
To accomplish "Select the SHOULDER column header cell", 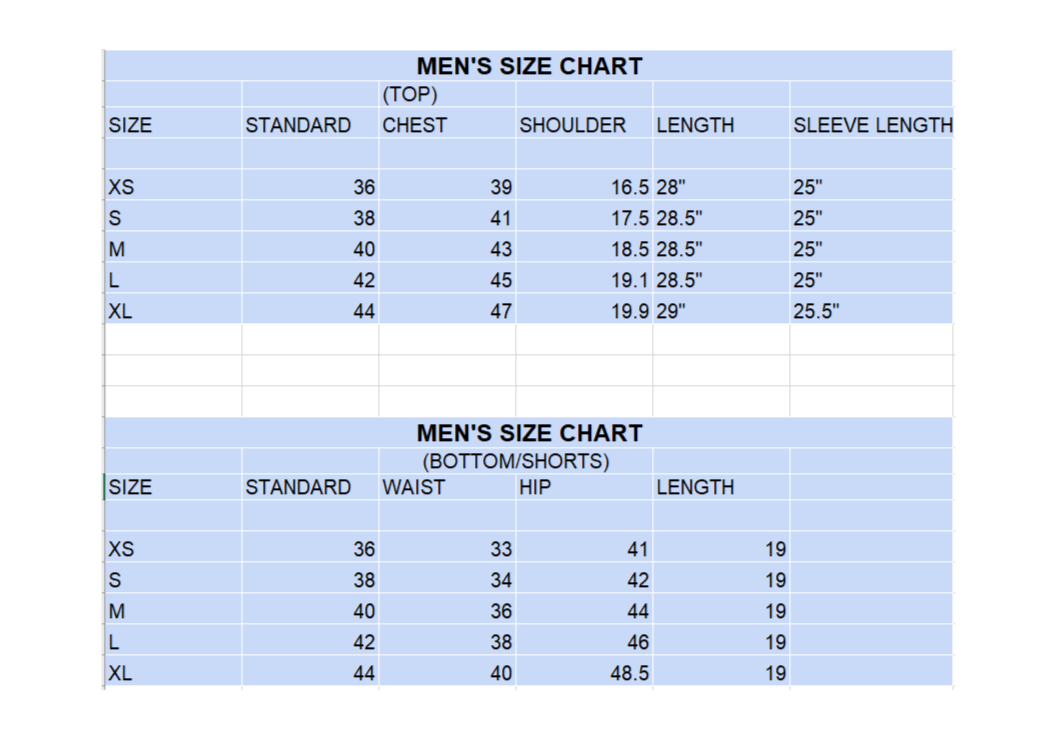I will pos(573,125).
